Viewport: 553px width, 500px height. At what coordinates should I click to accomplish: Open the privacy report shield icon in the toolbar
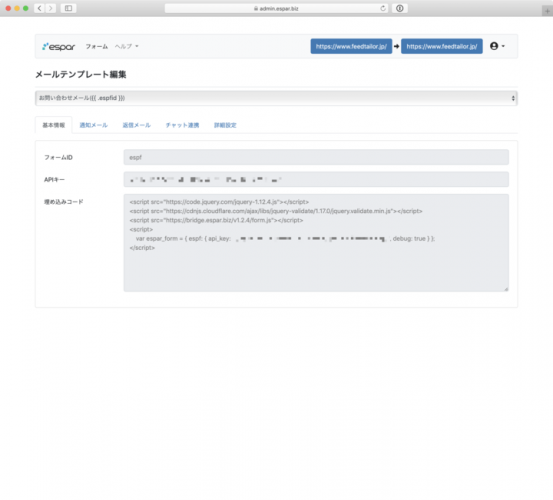400,8
